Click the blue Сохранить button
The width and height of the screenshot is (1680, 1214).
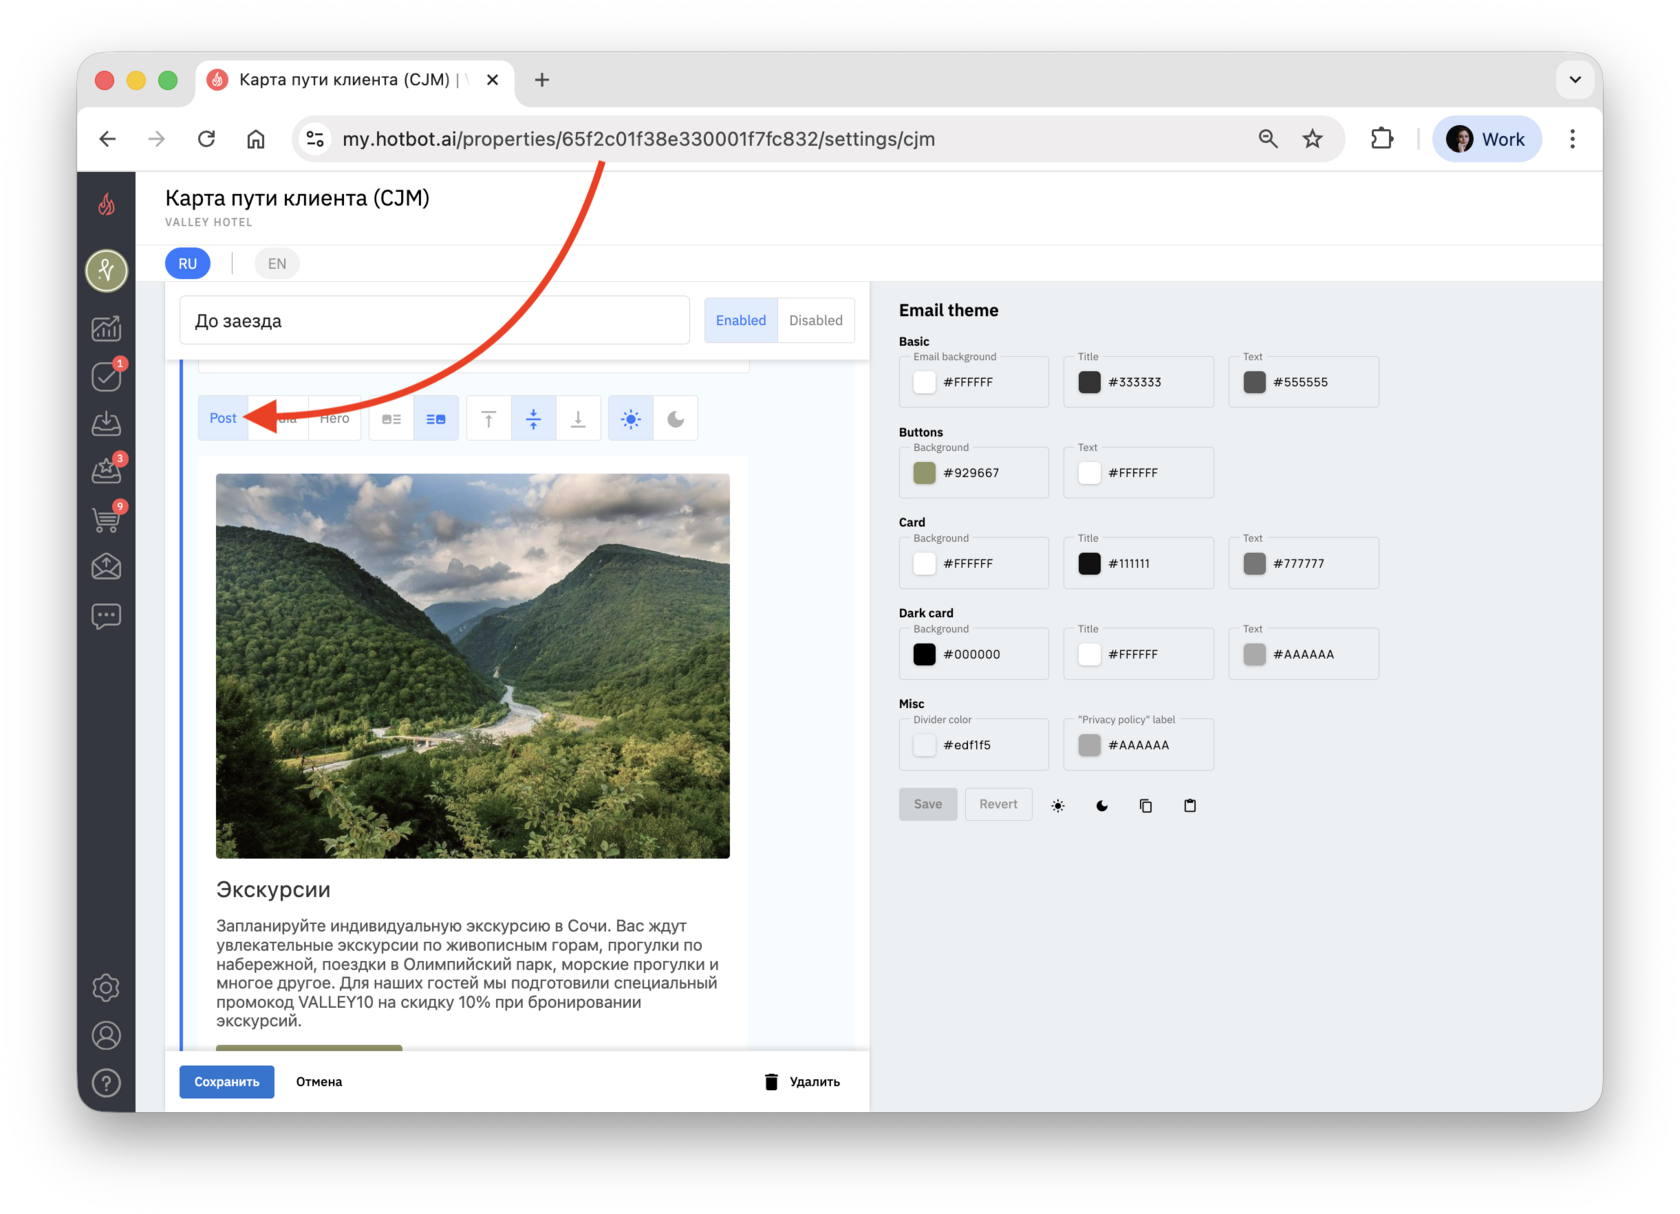coord(227,1082)
